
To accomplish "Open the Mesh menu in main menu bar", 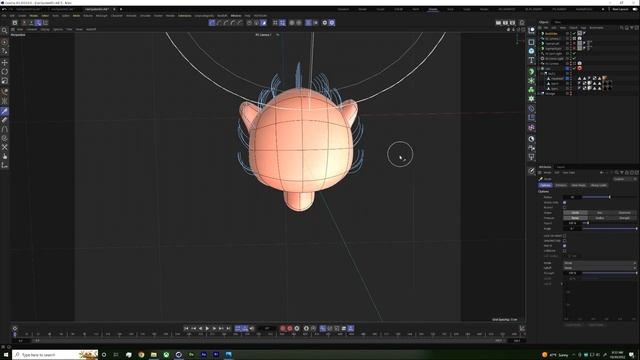I will 76,16.
